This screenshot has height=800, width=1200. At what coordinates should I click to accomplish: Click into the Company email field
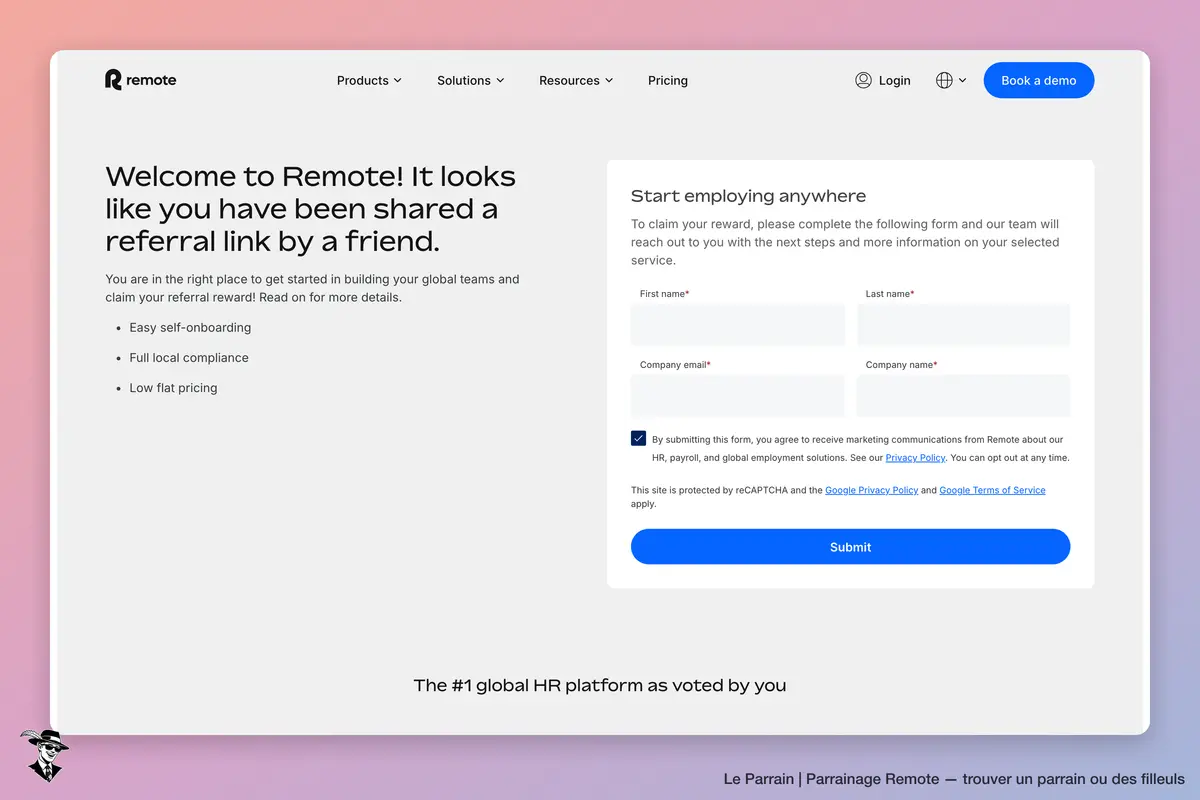738,396
